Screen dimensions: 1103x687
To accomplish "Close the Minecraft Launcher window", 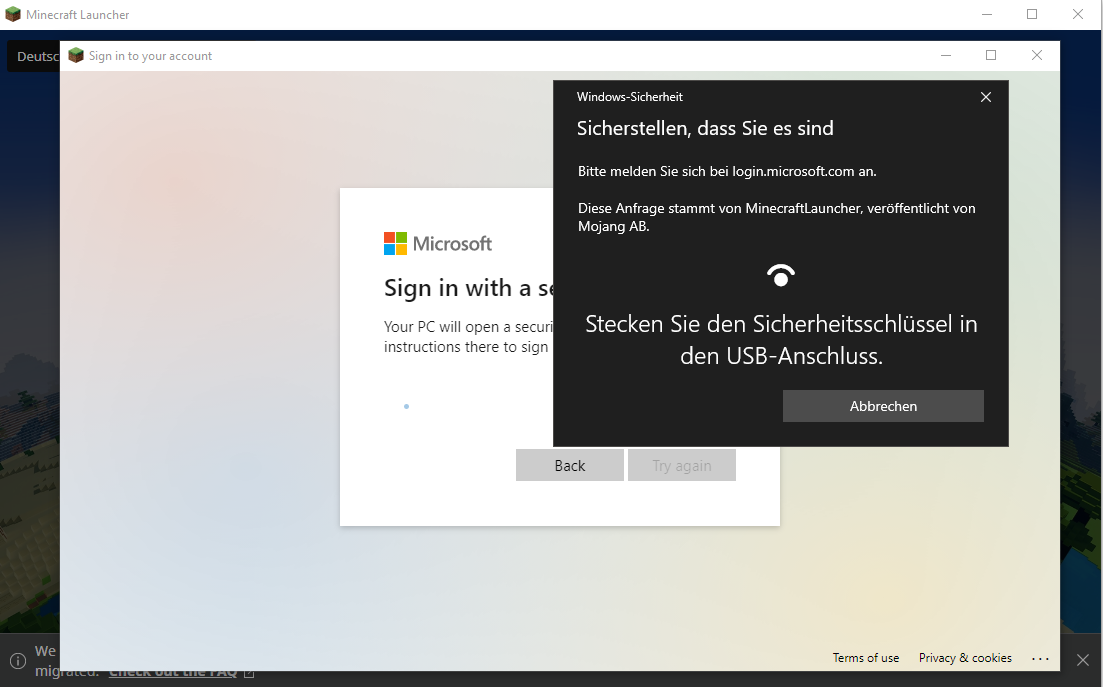I will coord(1078,14).
